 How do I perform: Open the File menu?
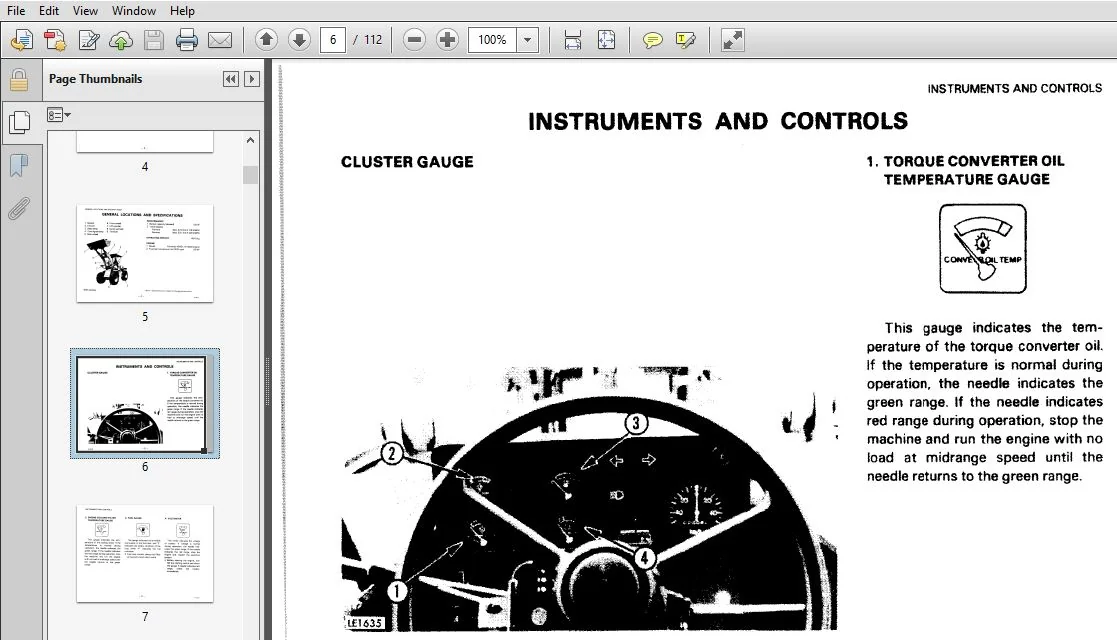[x=16, y=11]
